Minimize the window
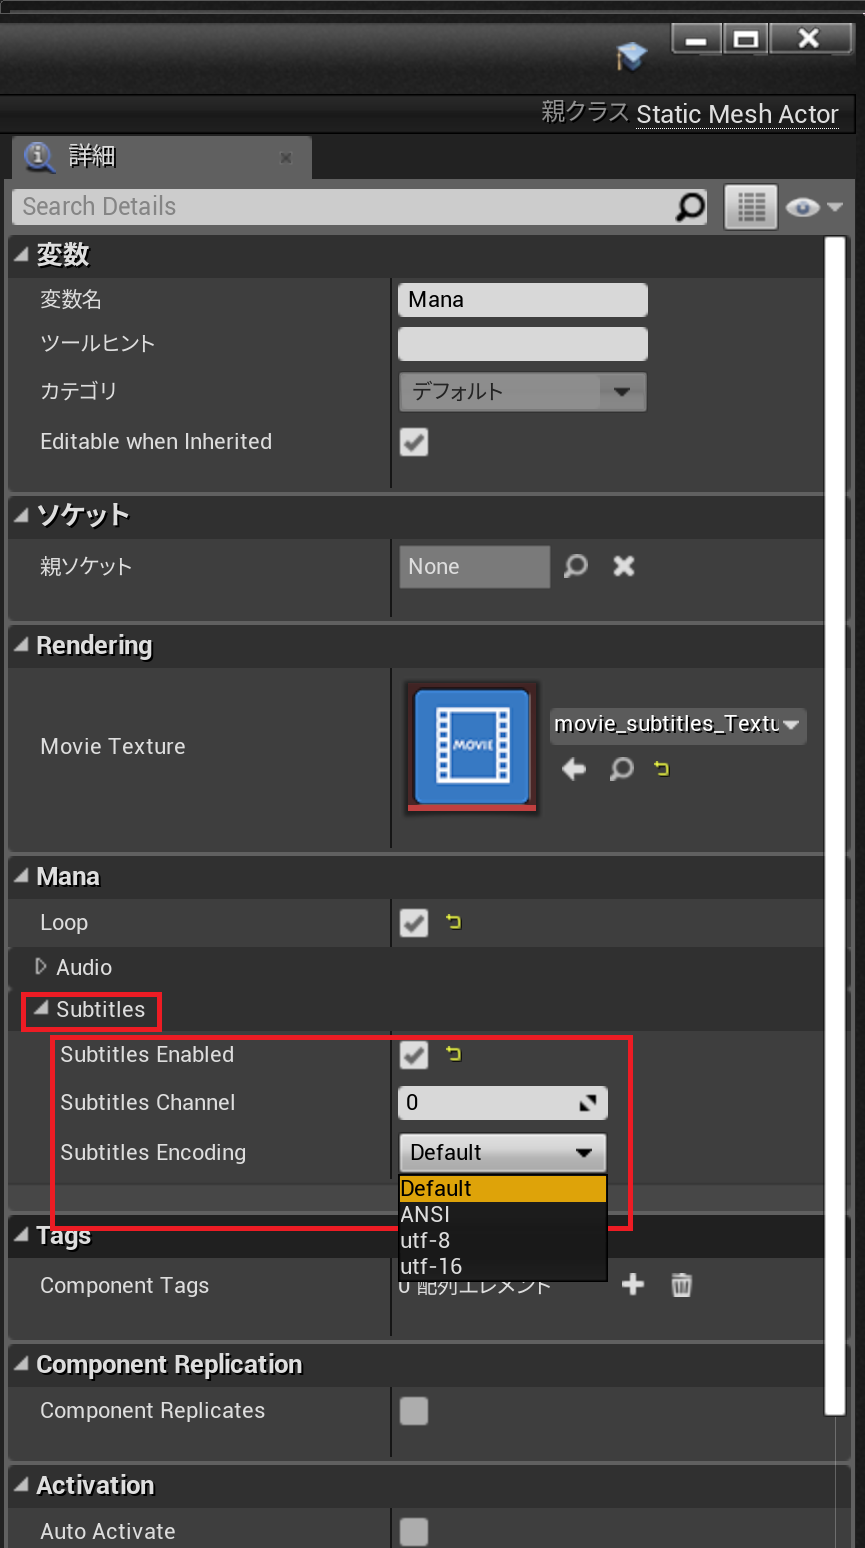 [697, 39]
